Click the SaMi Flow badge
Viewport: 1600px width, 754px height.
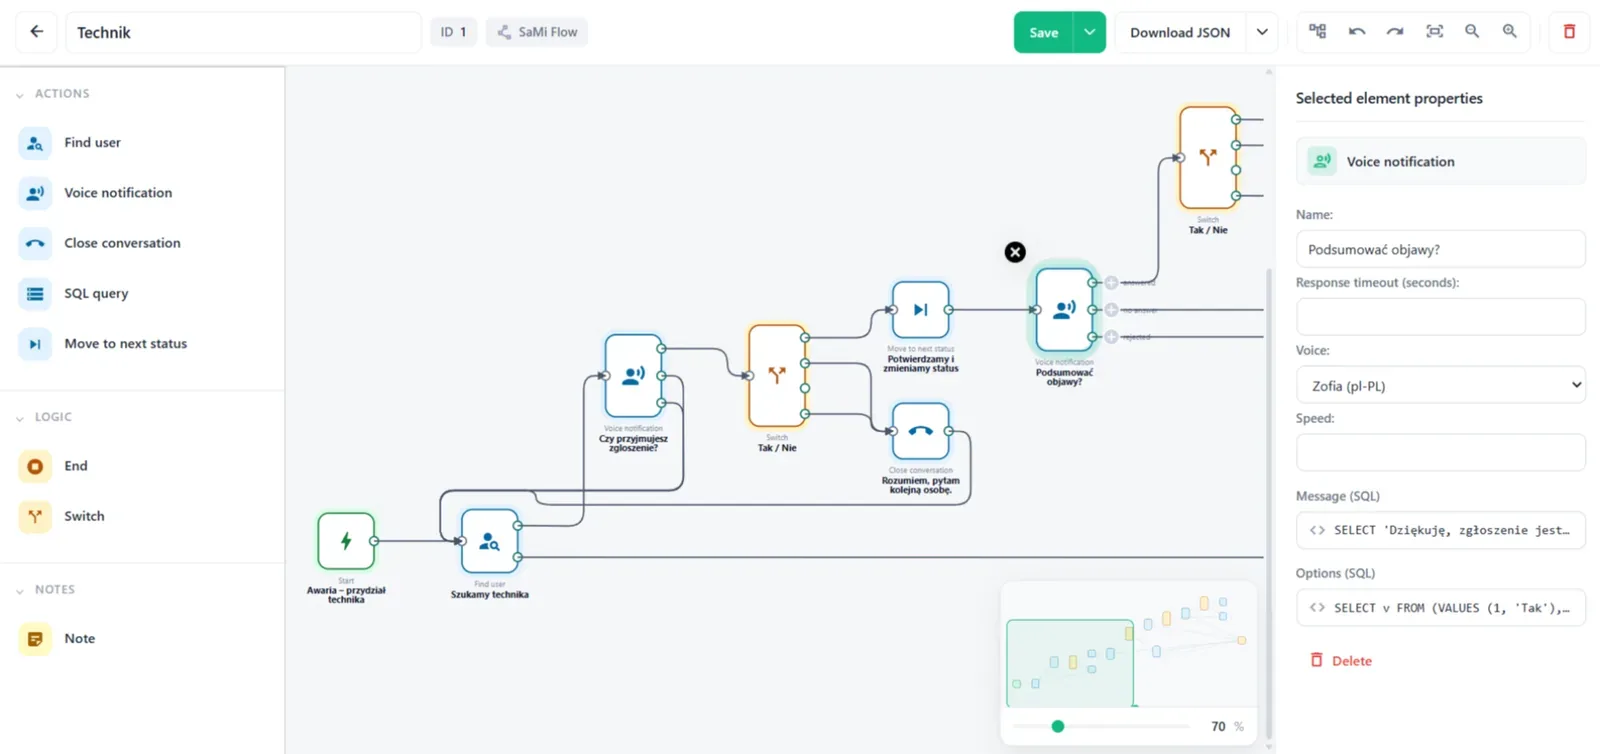pyautogui.click(x=537, y=32)
